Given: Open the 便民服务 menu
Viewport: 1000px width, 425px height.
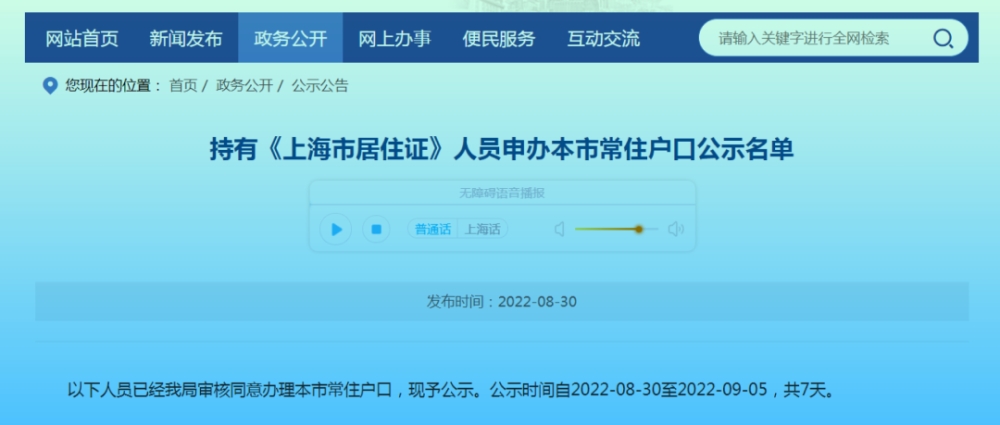Looking at the screenshot, I should [499, 38].
